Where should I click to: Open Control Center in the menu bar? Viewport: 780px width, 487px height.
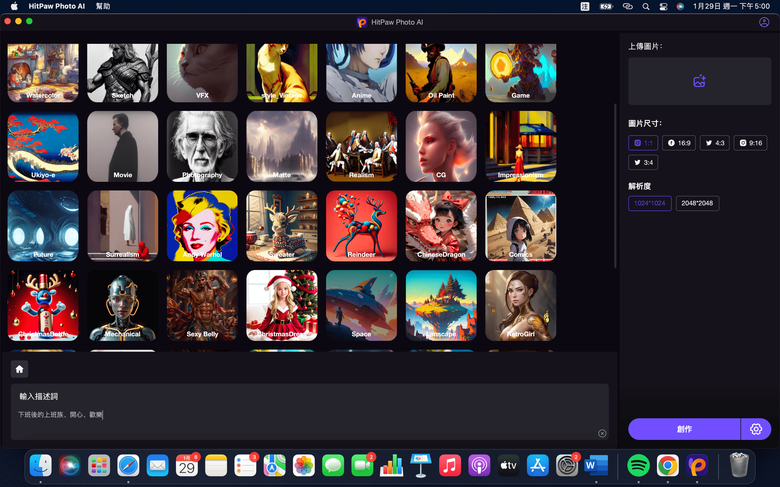(x=664, y=6)
